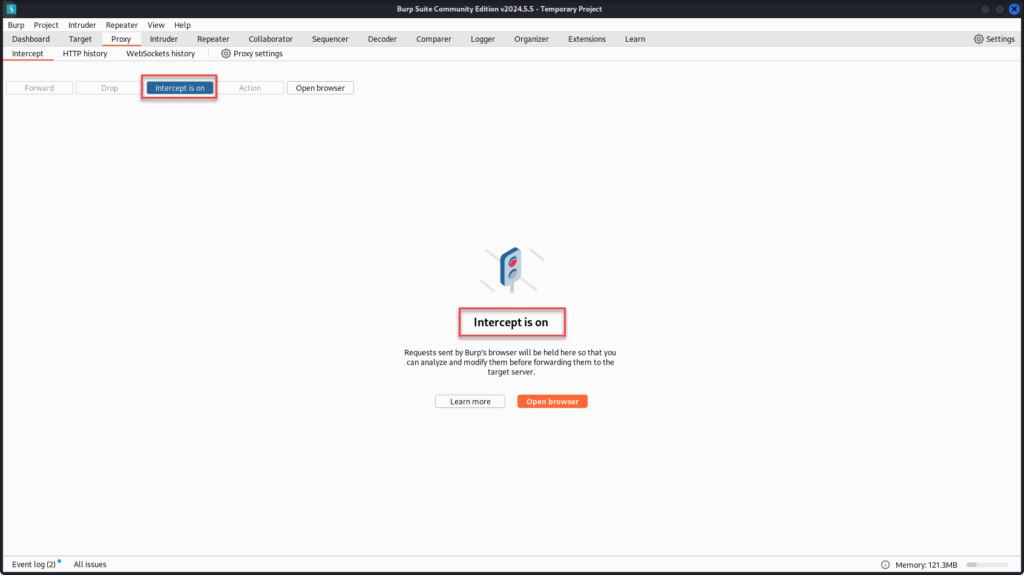Viewport: 1024px width, 575px height.
Task: Open Settings via the gear icon
Action: 978,39
